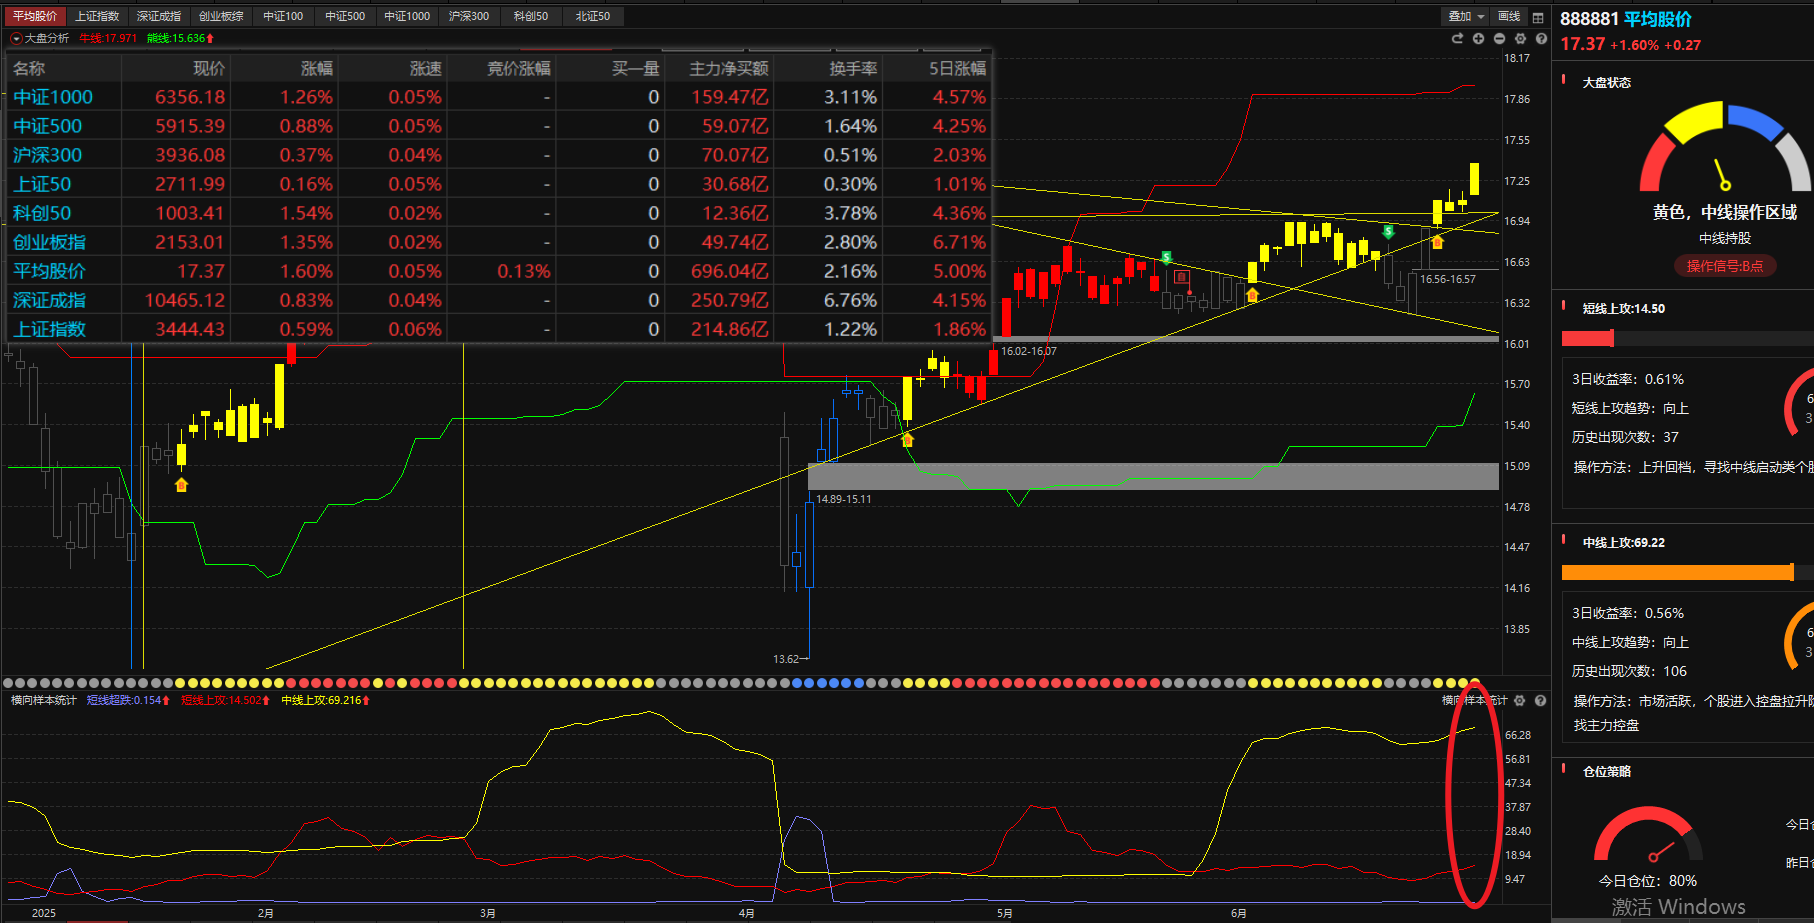This screenshot has height=923, width=1814.
Task: Switch to 创业板综 tab
Action: tap(221, 16)
